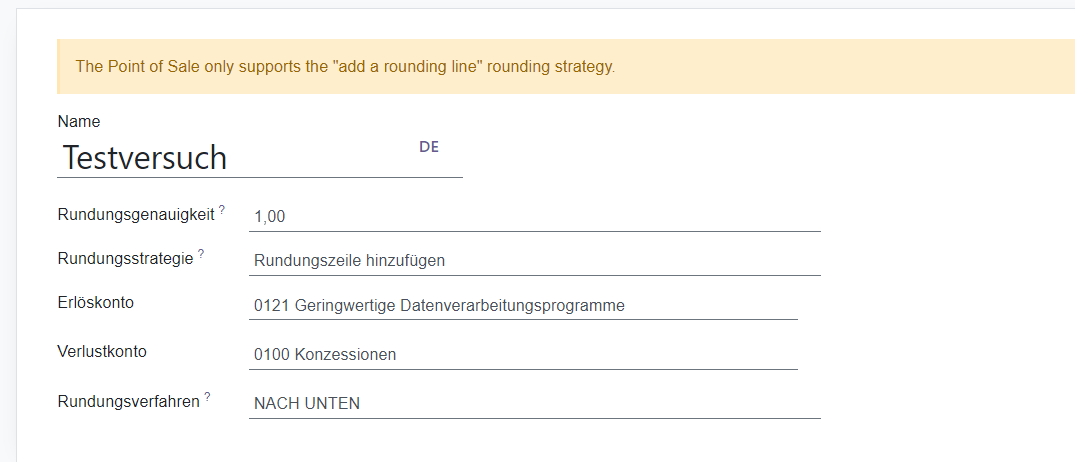Select the Rundungsstrategie label
This screenshot has height=462, width=1075.
[x=125, y=258]
